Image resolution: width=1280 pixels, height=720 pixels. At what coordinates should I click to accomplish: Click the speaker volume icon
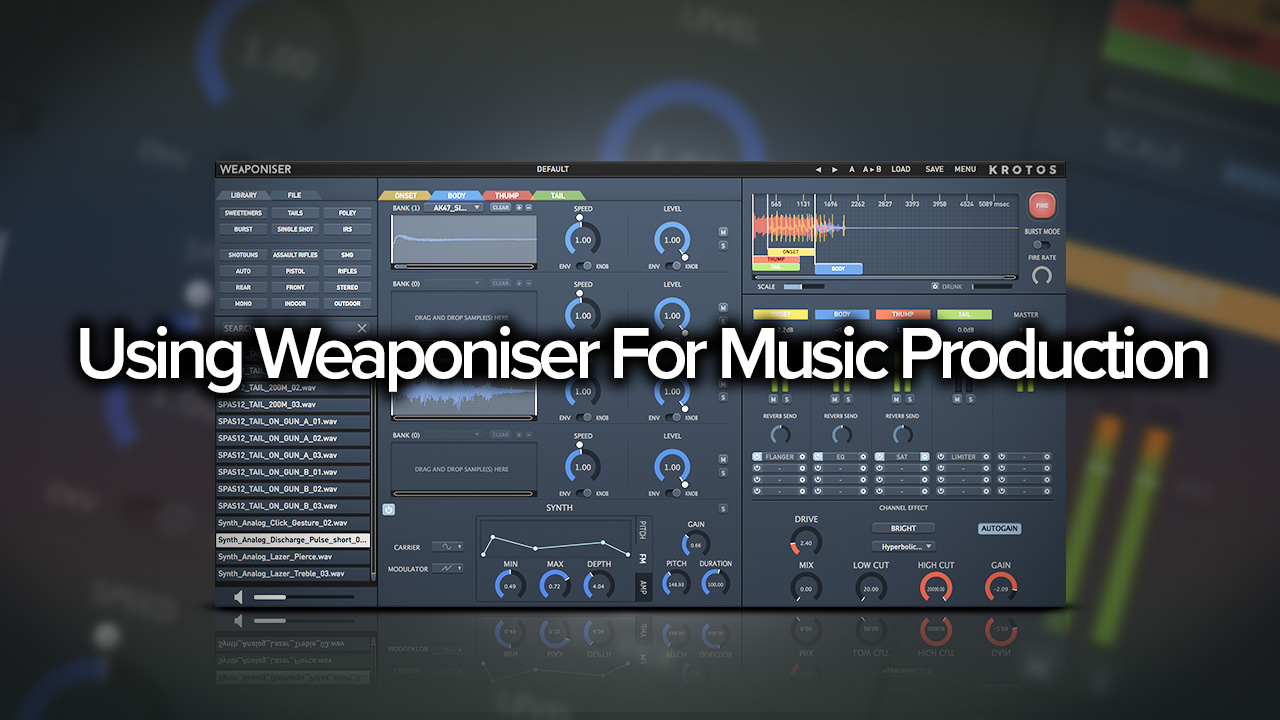(238, 597)
